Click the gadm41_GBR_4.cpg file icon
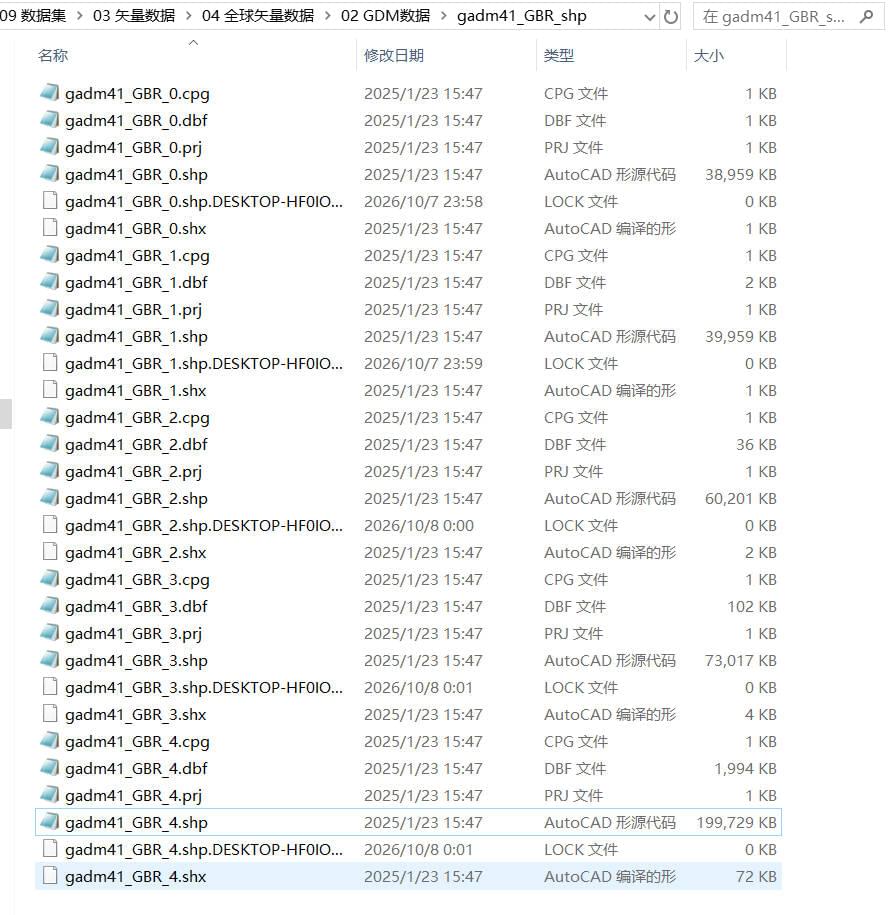 click(50, 741)
